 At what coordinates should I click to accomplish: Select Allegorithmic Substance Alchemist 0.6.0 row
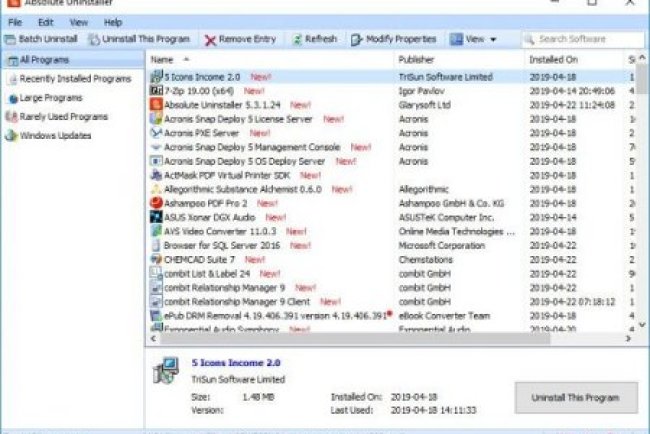(x=386, y=189)
